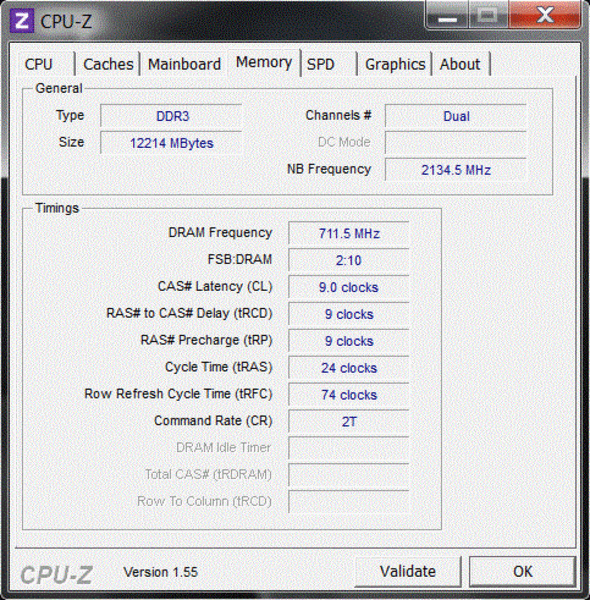Image resolution: width=590 pixels, height=600 pixels.
Task: Select the Mainboard tab
Action: pyautogui.click(x=184, y=64)
